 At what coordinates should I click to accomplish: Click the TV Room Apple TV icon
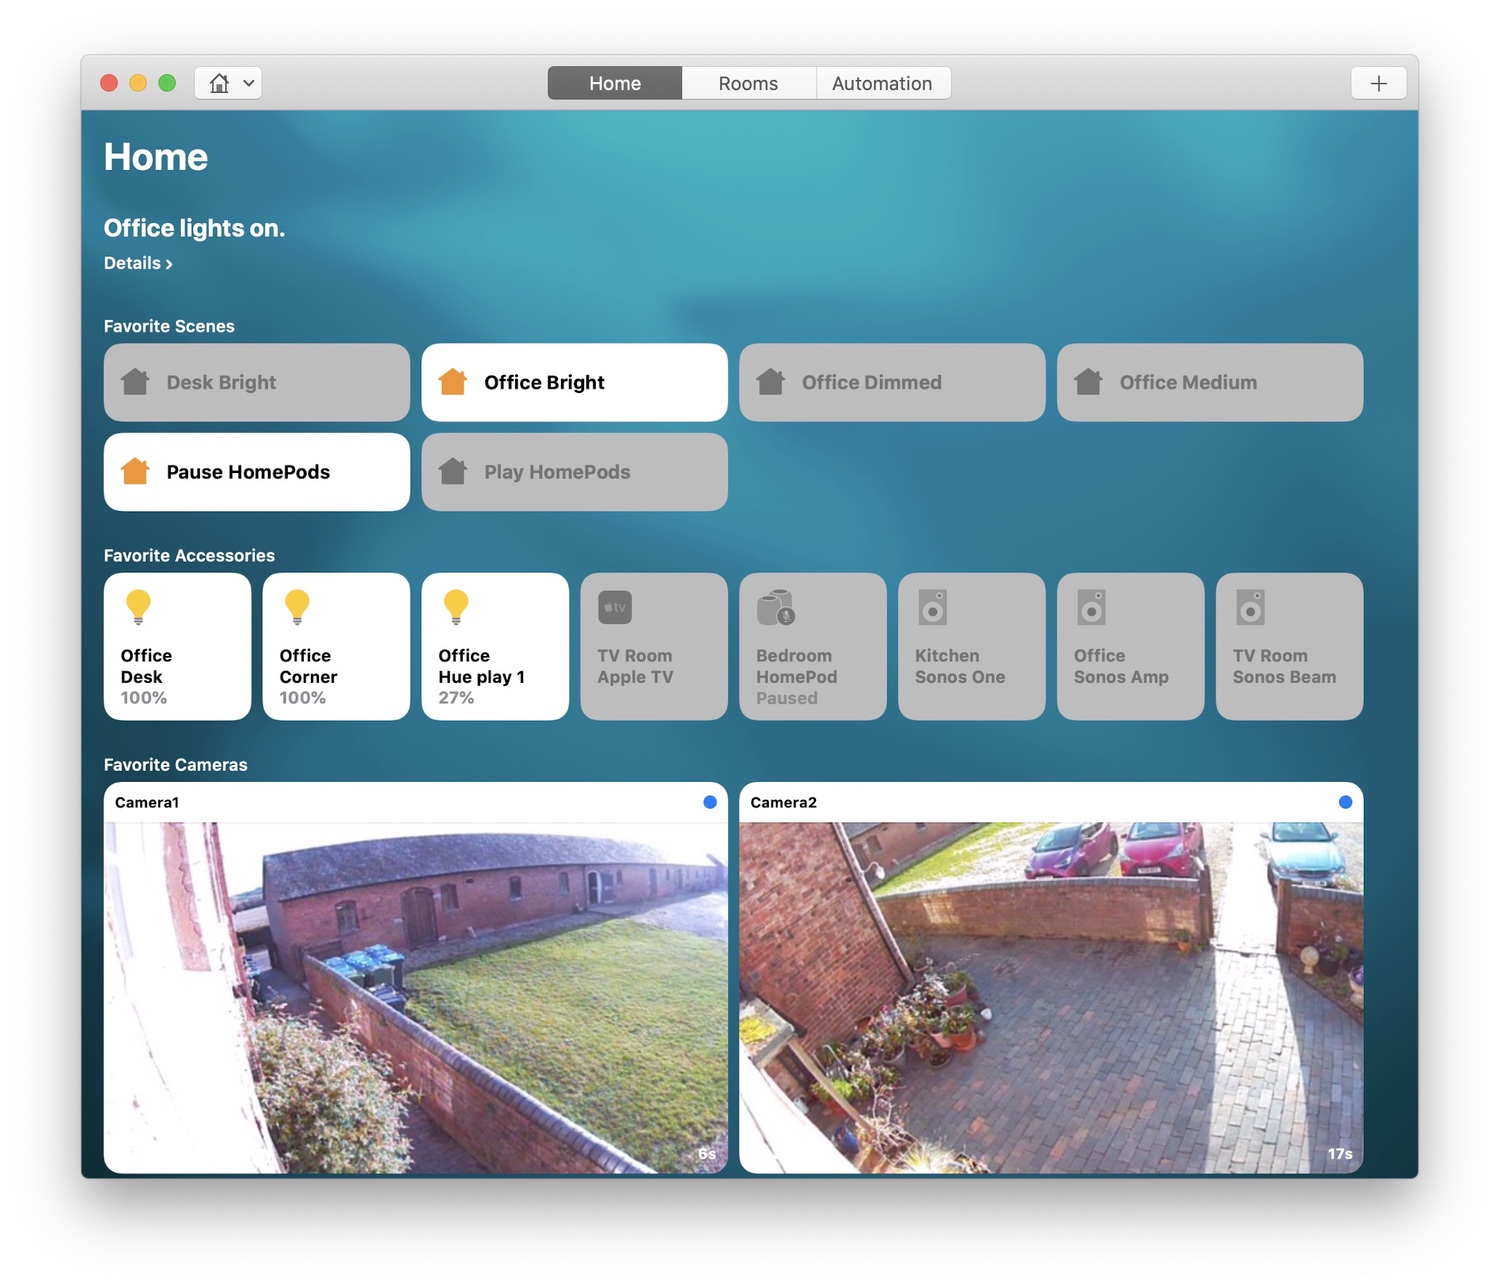[x=615, y=607]
